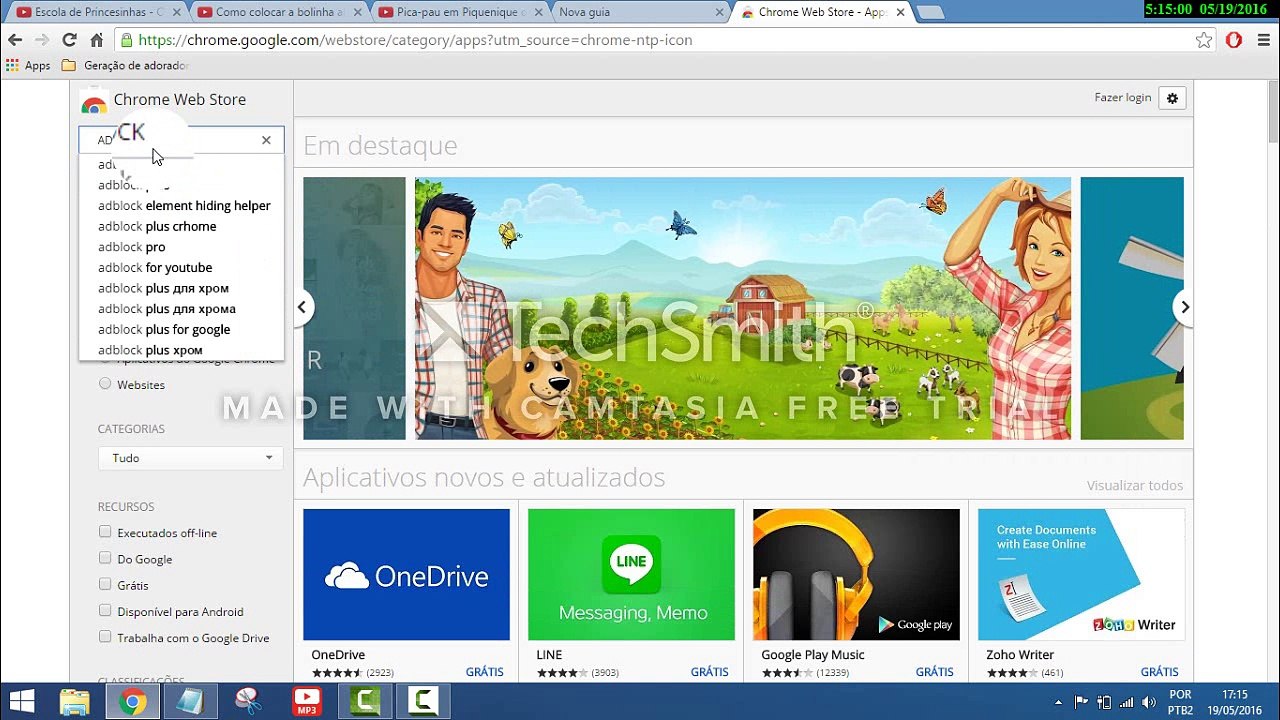Open the volume control in system tray

[1149, 702]
